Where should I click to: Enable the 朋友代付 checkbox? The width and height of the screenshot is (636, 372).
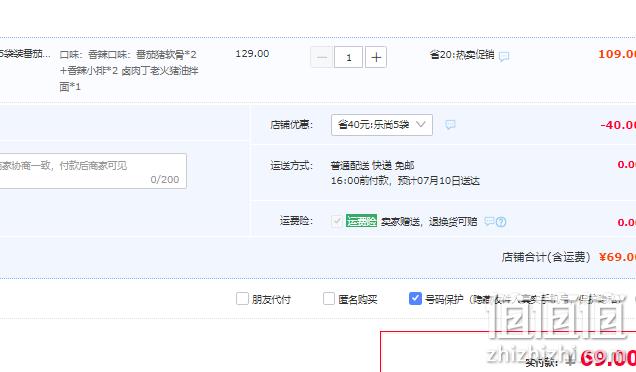[x=242, y=299]
